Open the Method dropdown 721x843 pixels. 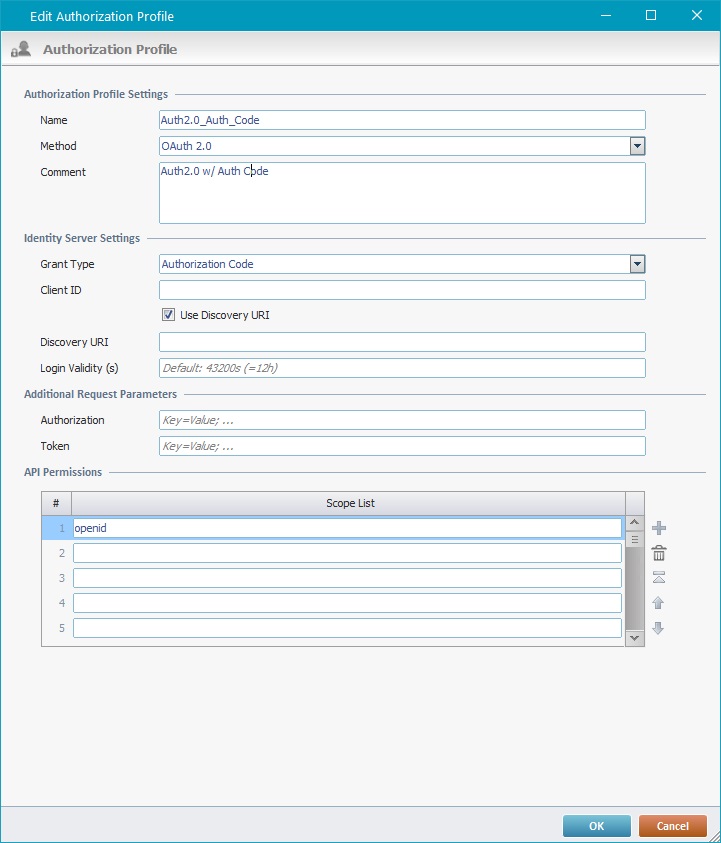pyautogui.click(x=637, y=146)
